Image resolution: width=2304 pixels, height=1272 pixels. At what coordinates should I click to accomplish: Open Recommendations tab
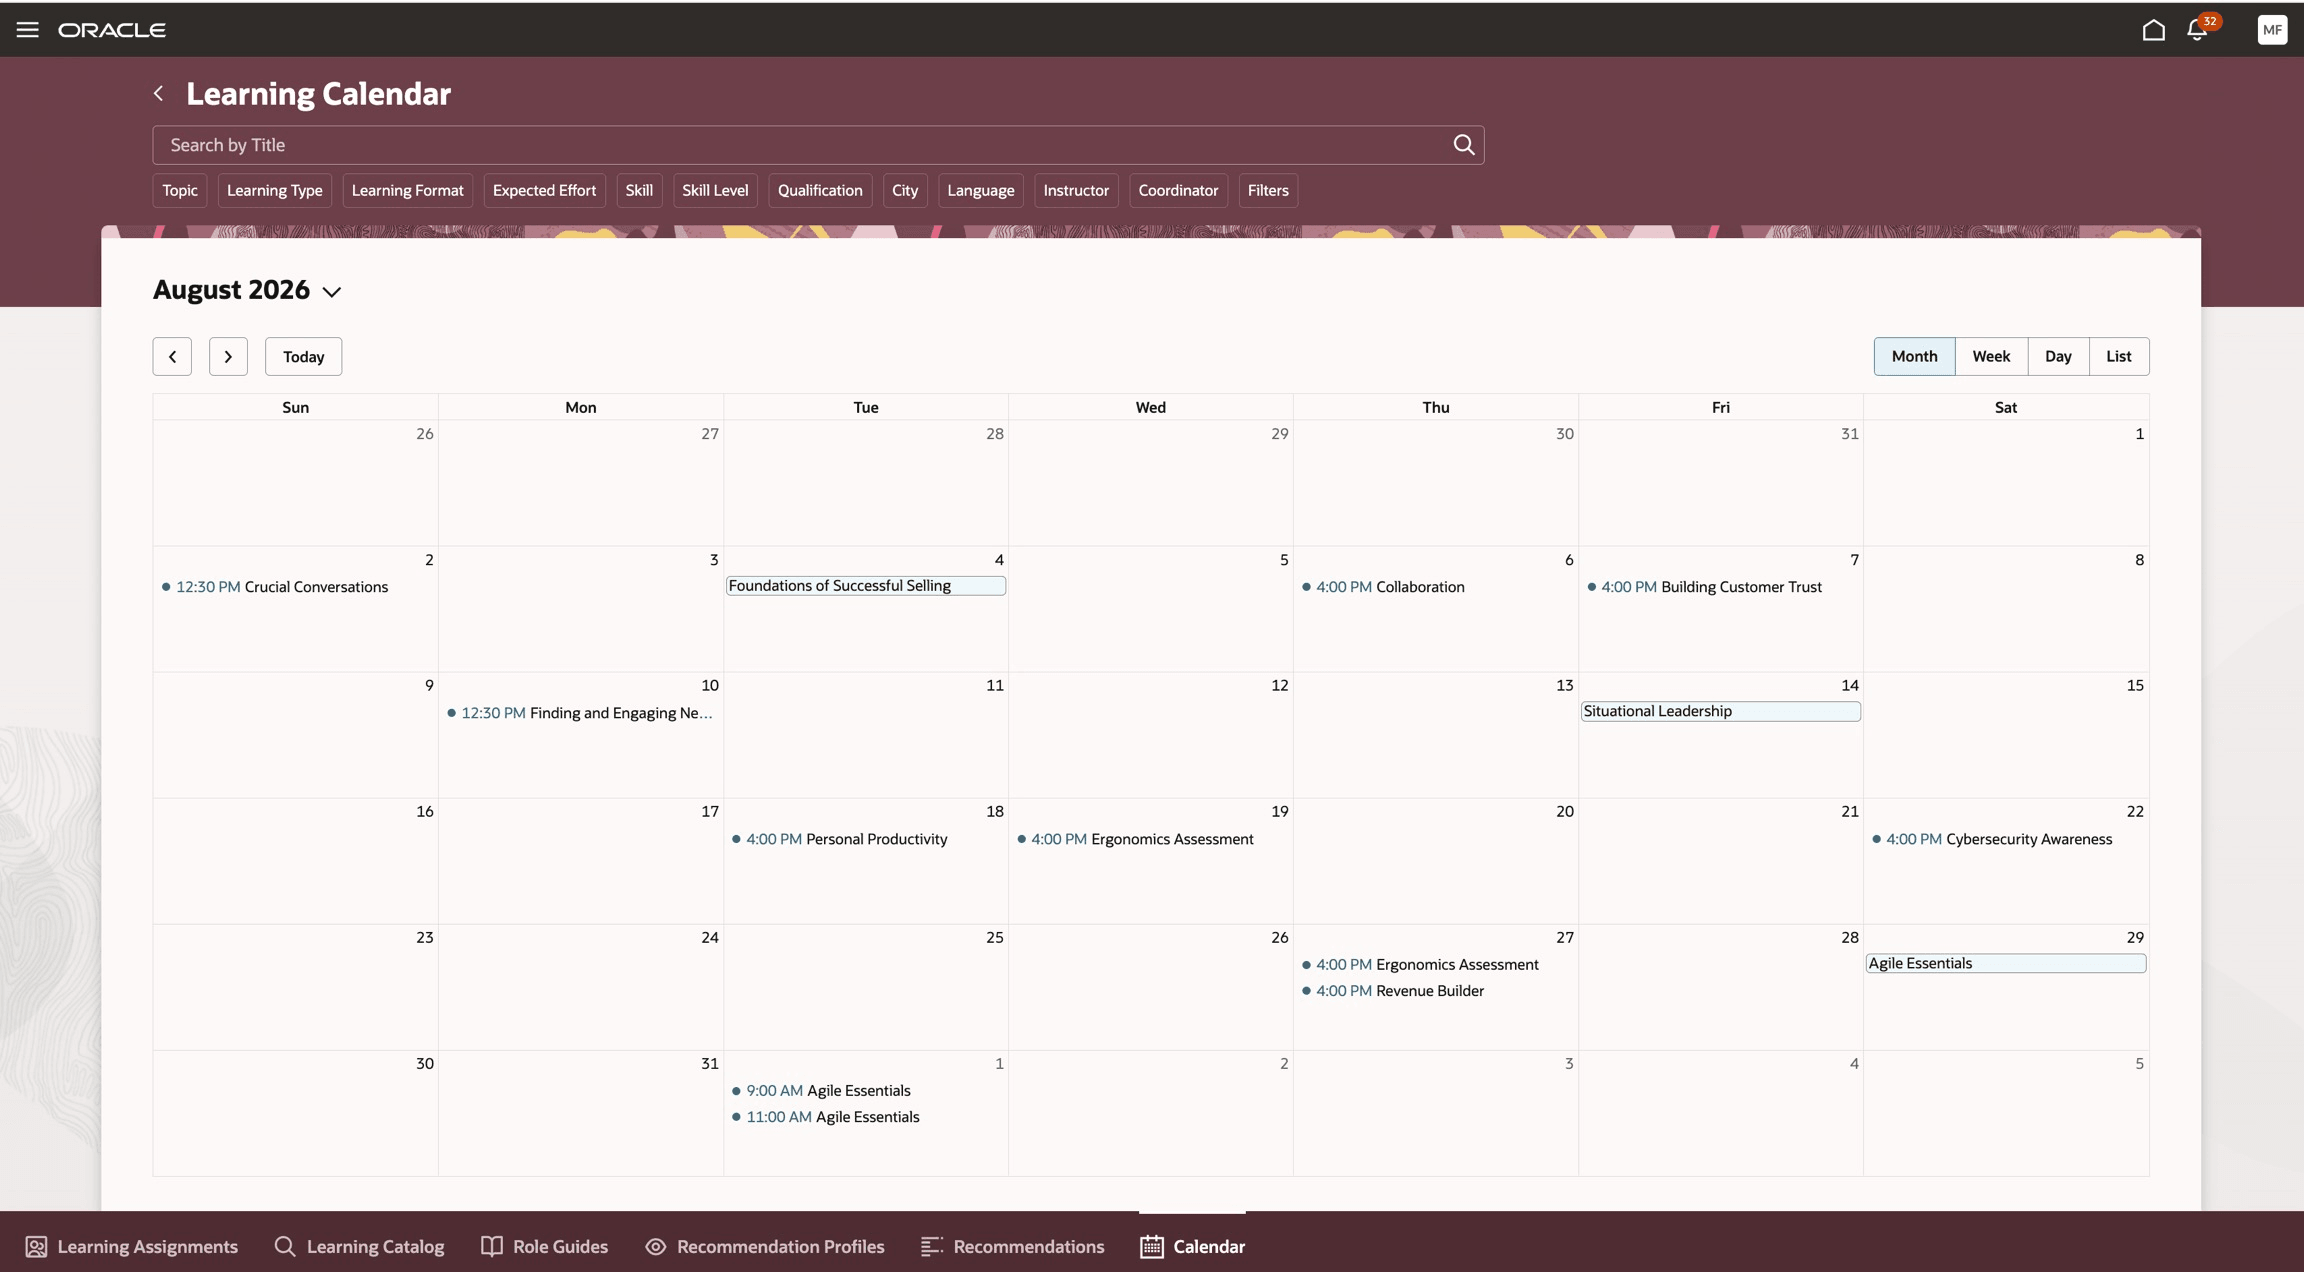(x=1013, y=1246)
